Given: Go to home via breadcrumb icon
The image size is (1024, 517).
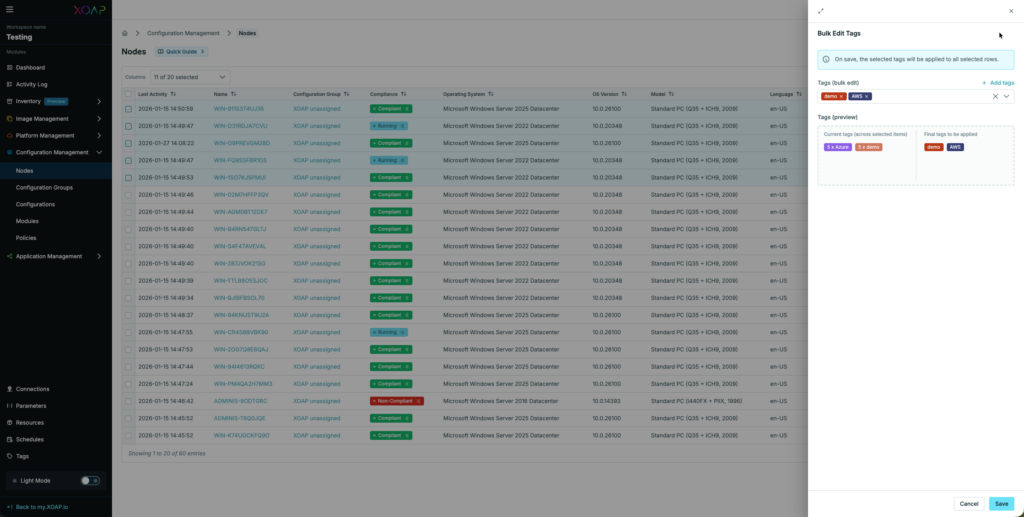Looking at the screenshot, I should 124,33.
